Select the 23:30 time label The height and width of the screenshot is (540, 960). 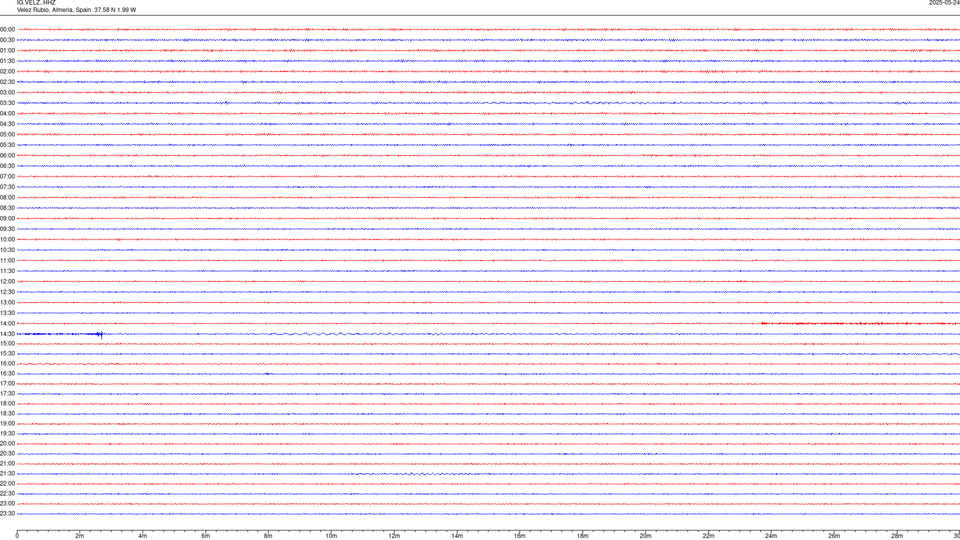(x=7, y=514)
